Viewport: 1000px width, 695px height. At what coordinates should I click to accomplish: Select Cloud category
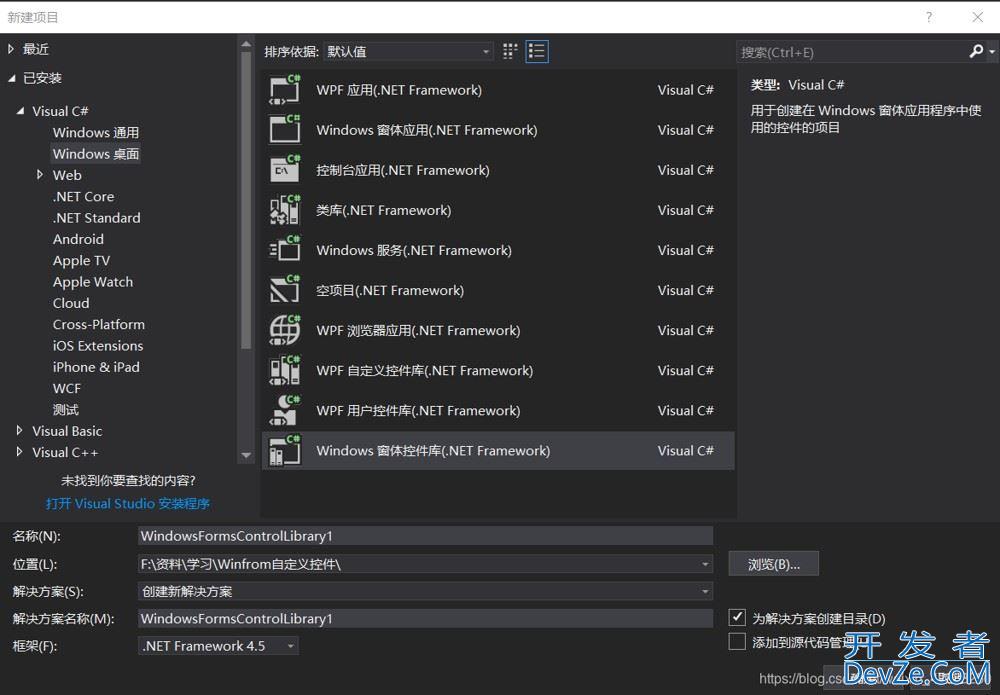click(x=71, y=303)
